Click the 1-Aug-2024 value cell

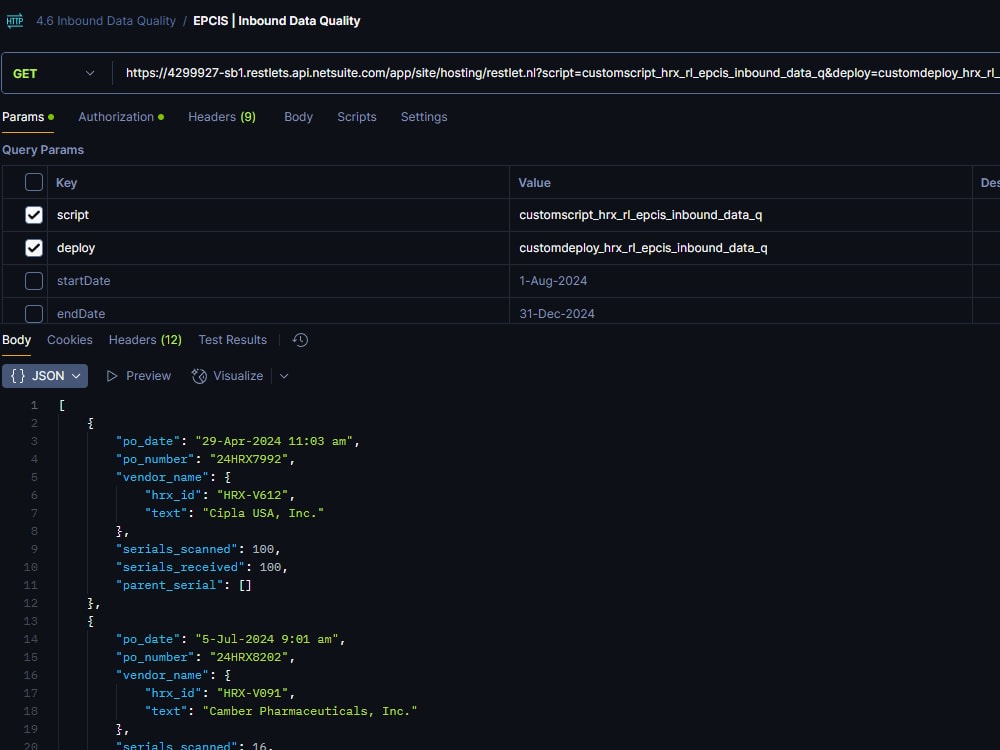tap(741, 281)
